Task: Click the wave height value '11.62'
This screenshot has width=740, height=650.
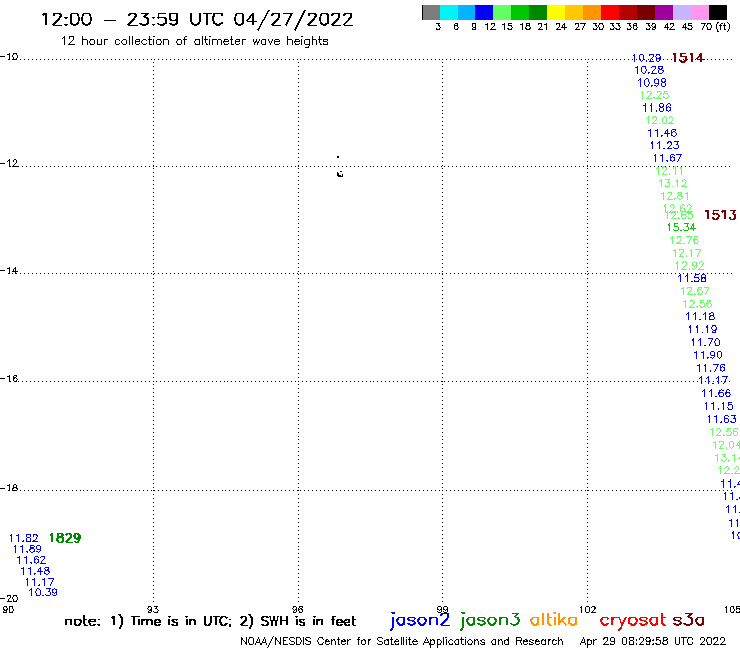Action: coord(31,560)
